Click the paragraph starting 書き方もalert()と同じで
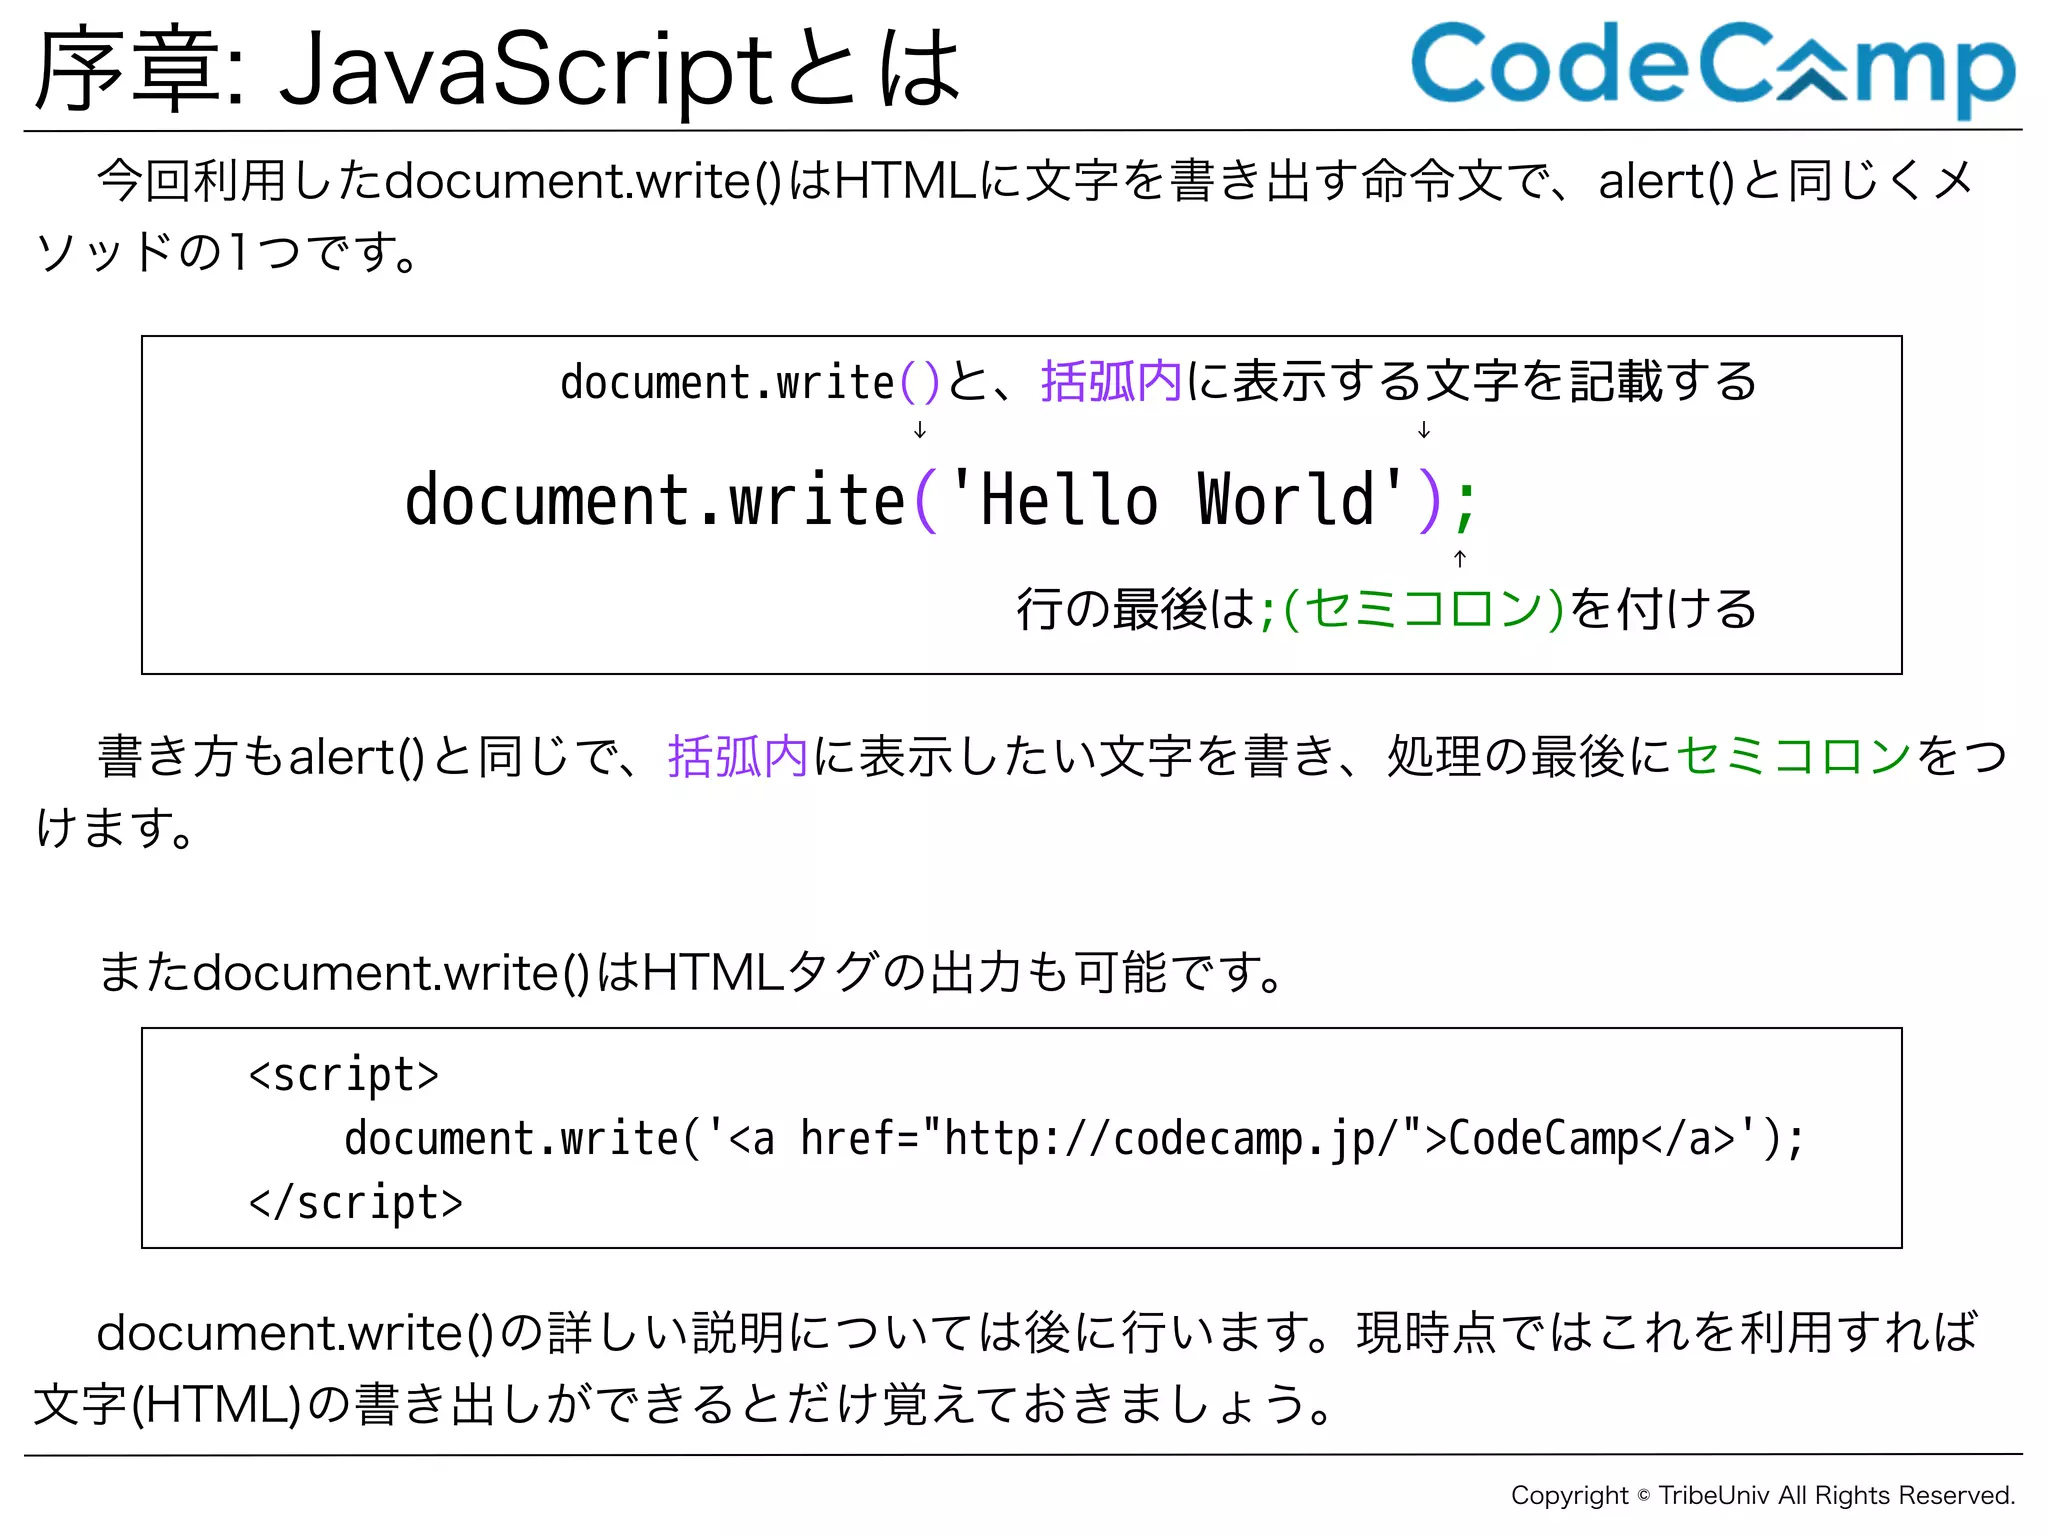2048x1536 pixels. 1020,791
